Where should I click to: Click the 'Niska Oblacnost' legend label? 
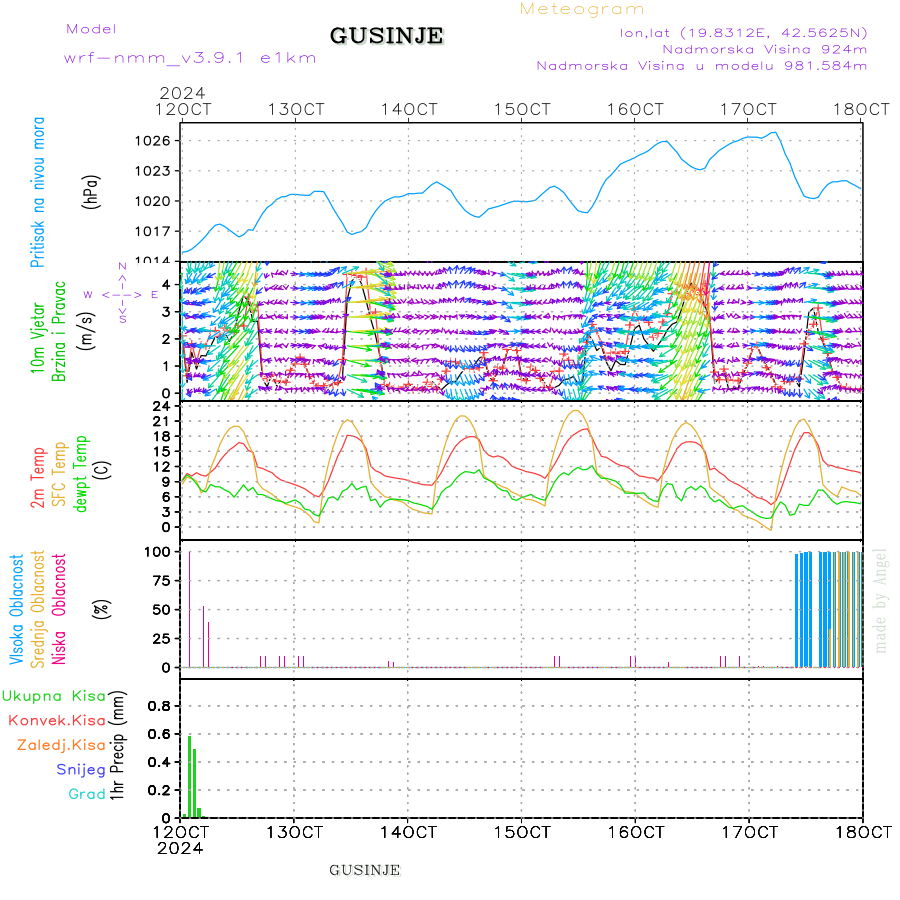59,609
